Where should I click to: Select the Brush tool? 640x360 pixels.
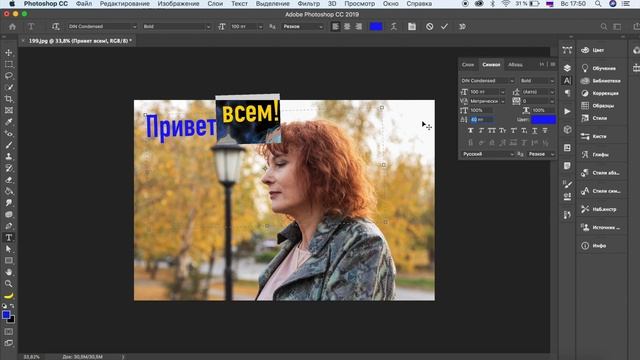tap(9, 145)
